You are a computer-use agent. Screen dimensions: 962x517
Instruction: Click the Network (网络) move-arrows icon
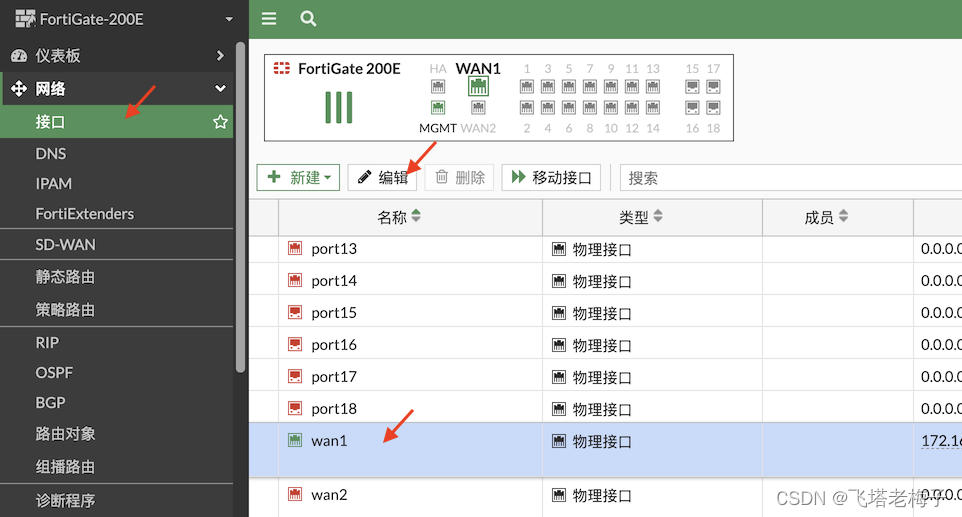19,88
